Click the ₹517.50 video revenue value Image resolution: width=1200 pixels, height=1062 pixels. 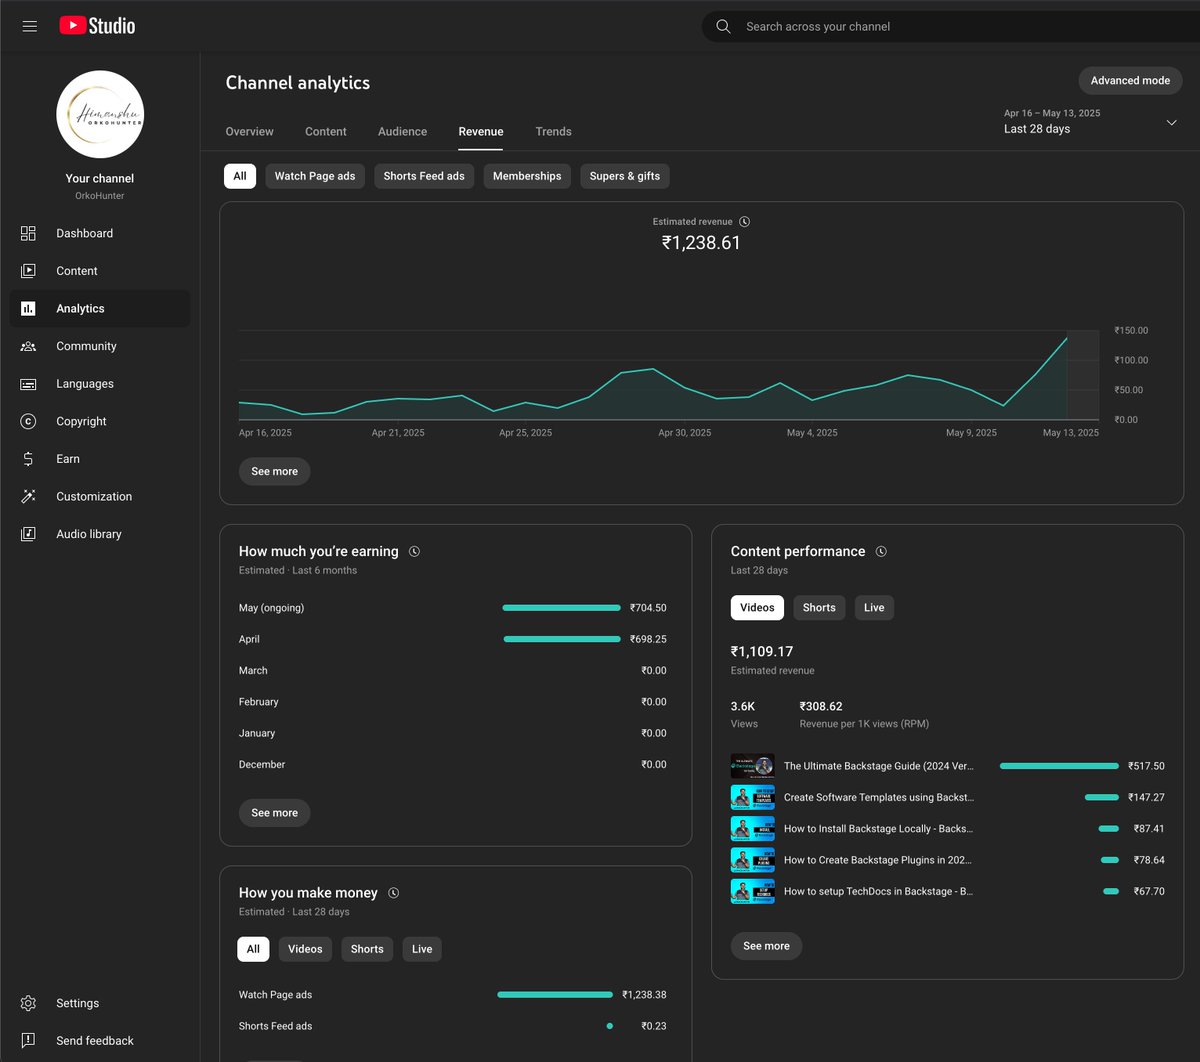1146,766
